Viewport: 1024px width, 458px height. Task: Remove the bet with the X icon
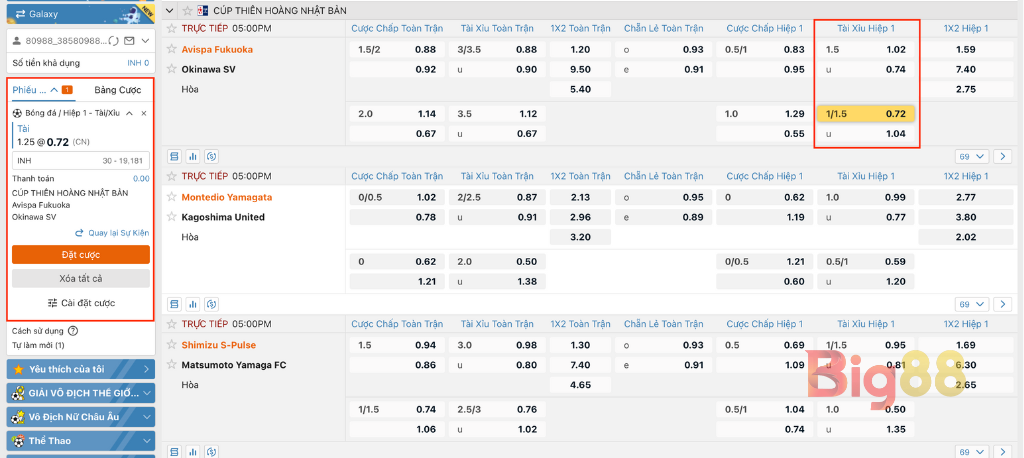tap(144, 113)
